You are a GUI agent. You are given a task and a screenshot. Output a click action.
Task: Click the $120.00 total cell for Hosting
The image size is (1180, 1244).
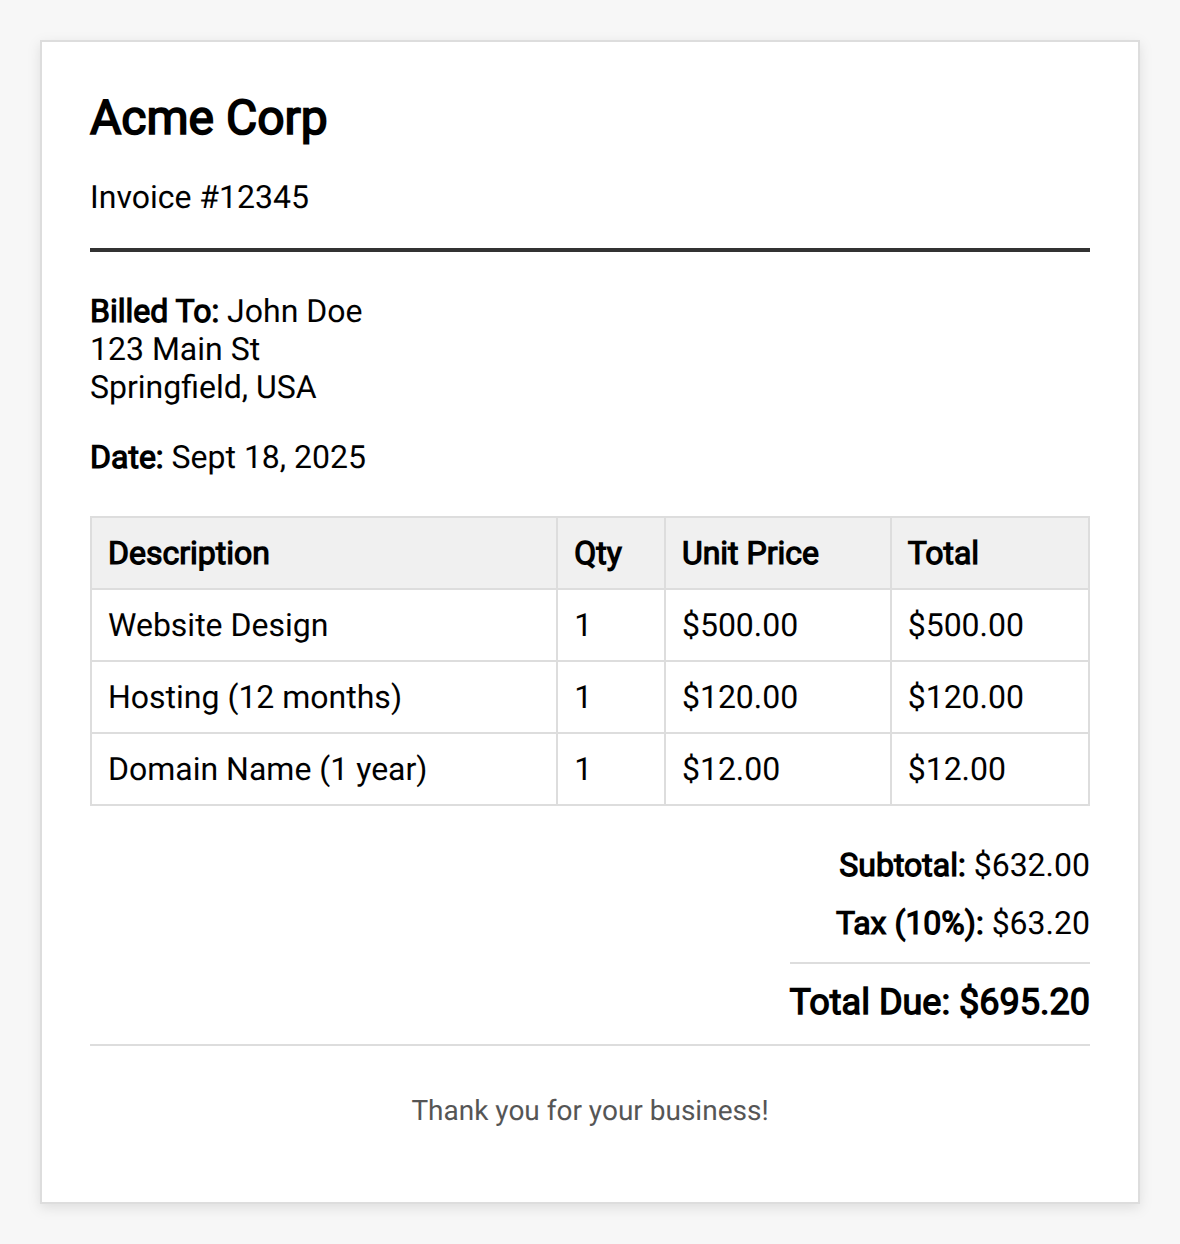click(965, 697)
